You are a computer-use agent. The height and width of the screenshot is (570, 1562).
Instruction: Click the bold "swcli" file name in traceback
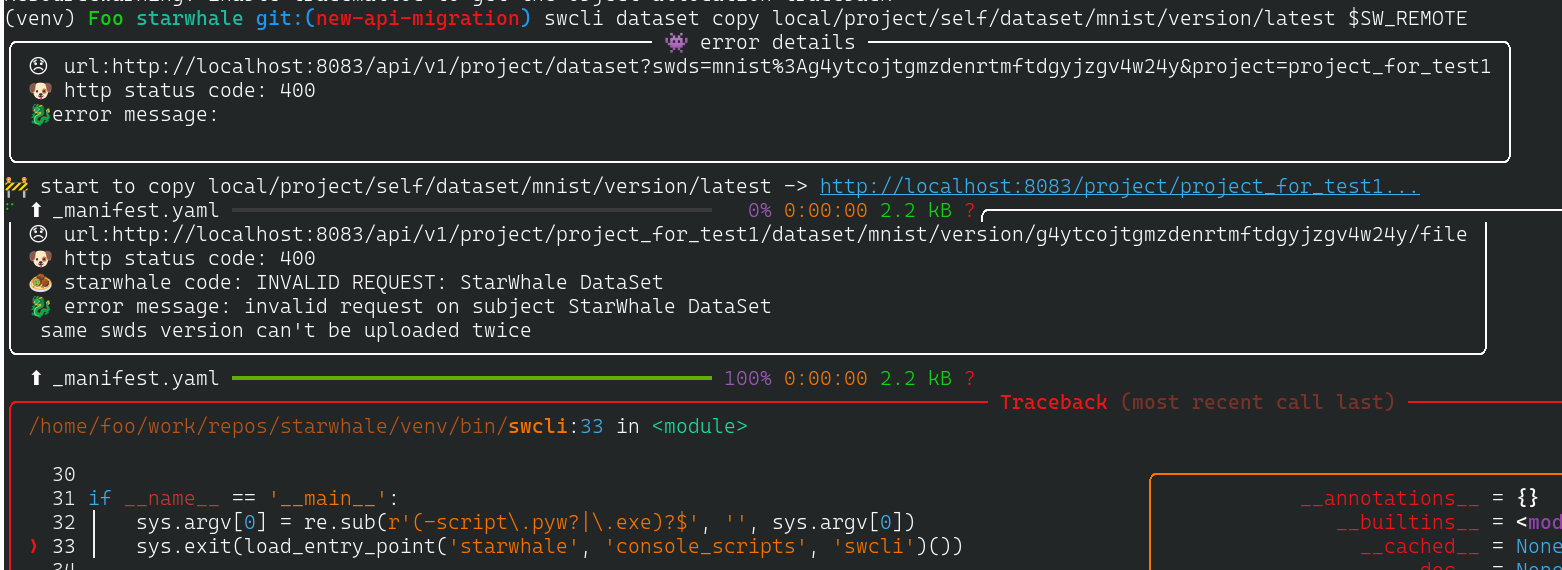(538, 427)
